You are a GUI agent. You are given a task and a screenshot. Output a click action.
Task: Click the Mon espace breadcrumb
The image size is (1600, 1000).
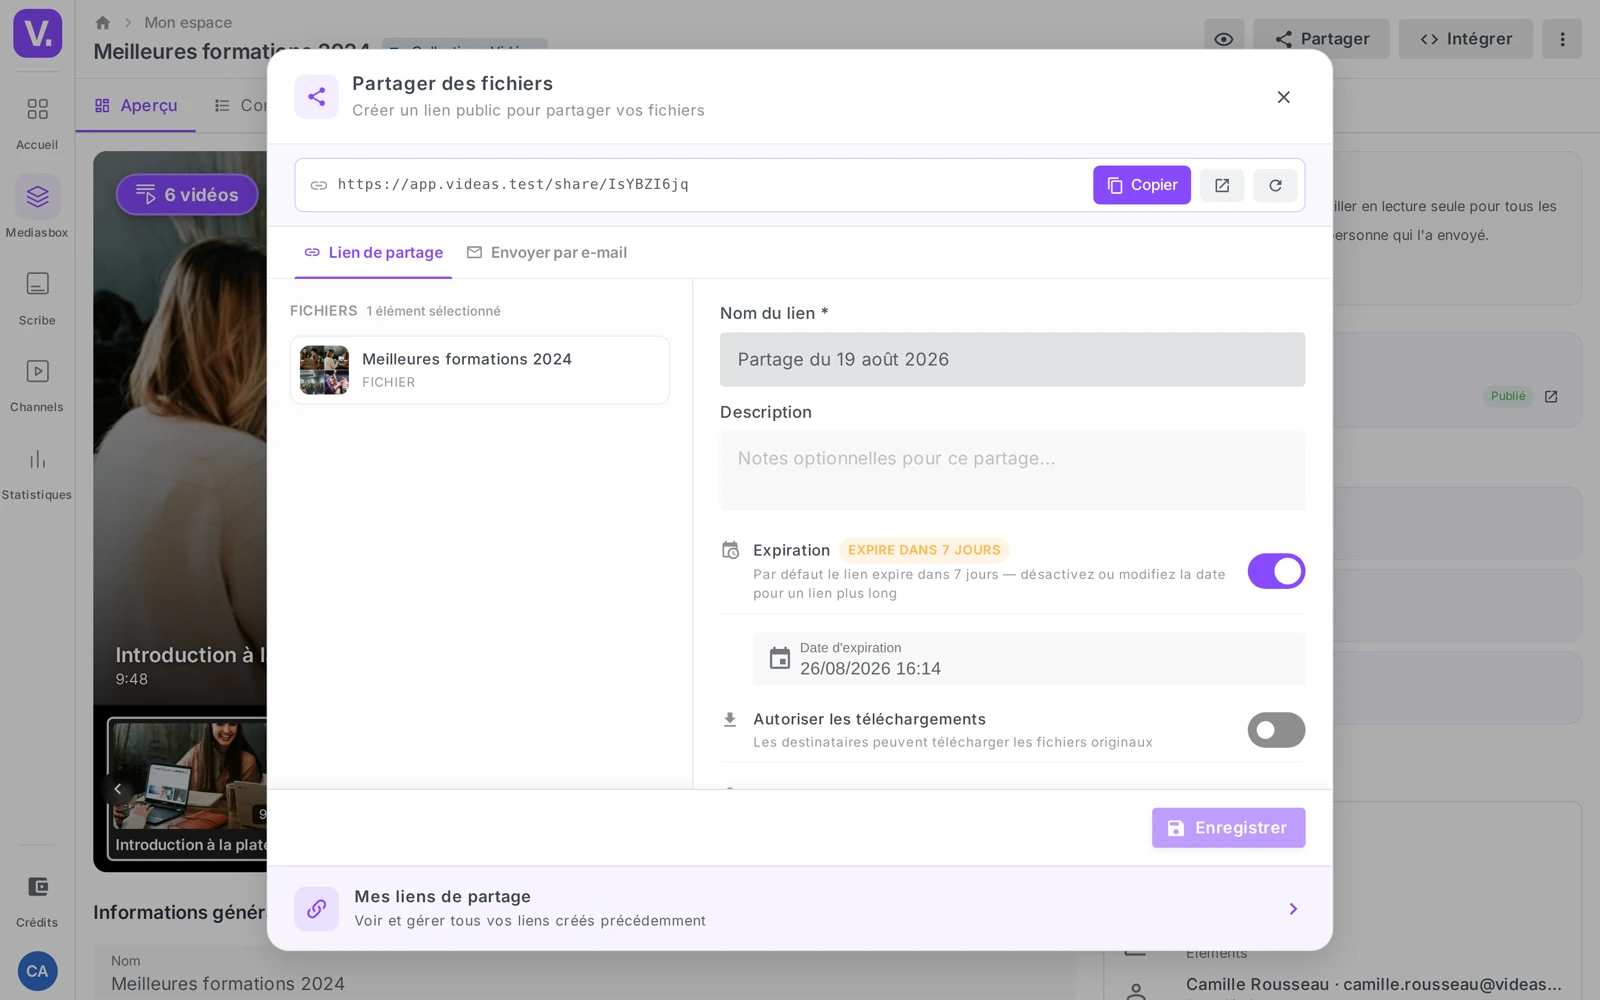(188, 22)
